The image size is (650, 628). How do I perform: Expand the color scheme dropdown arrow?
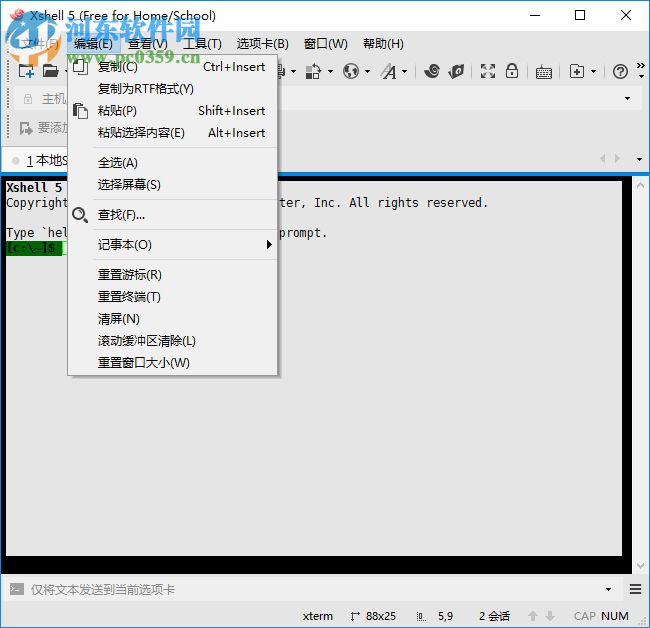(330, 72)
